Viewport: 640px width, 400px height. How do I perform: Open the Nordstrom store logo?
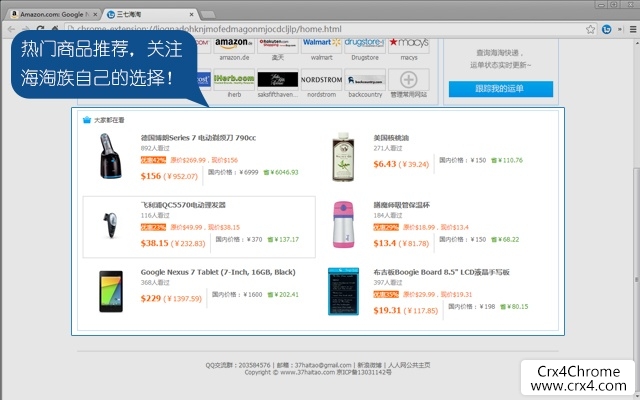[322, 79]
